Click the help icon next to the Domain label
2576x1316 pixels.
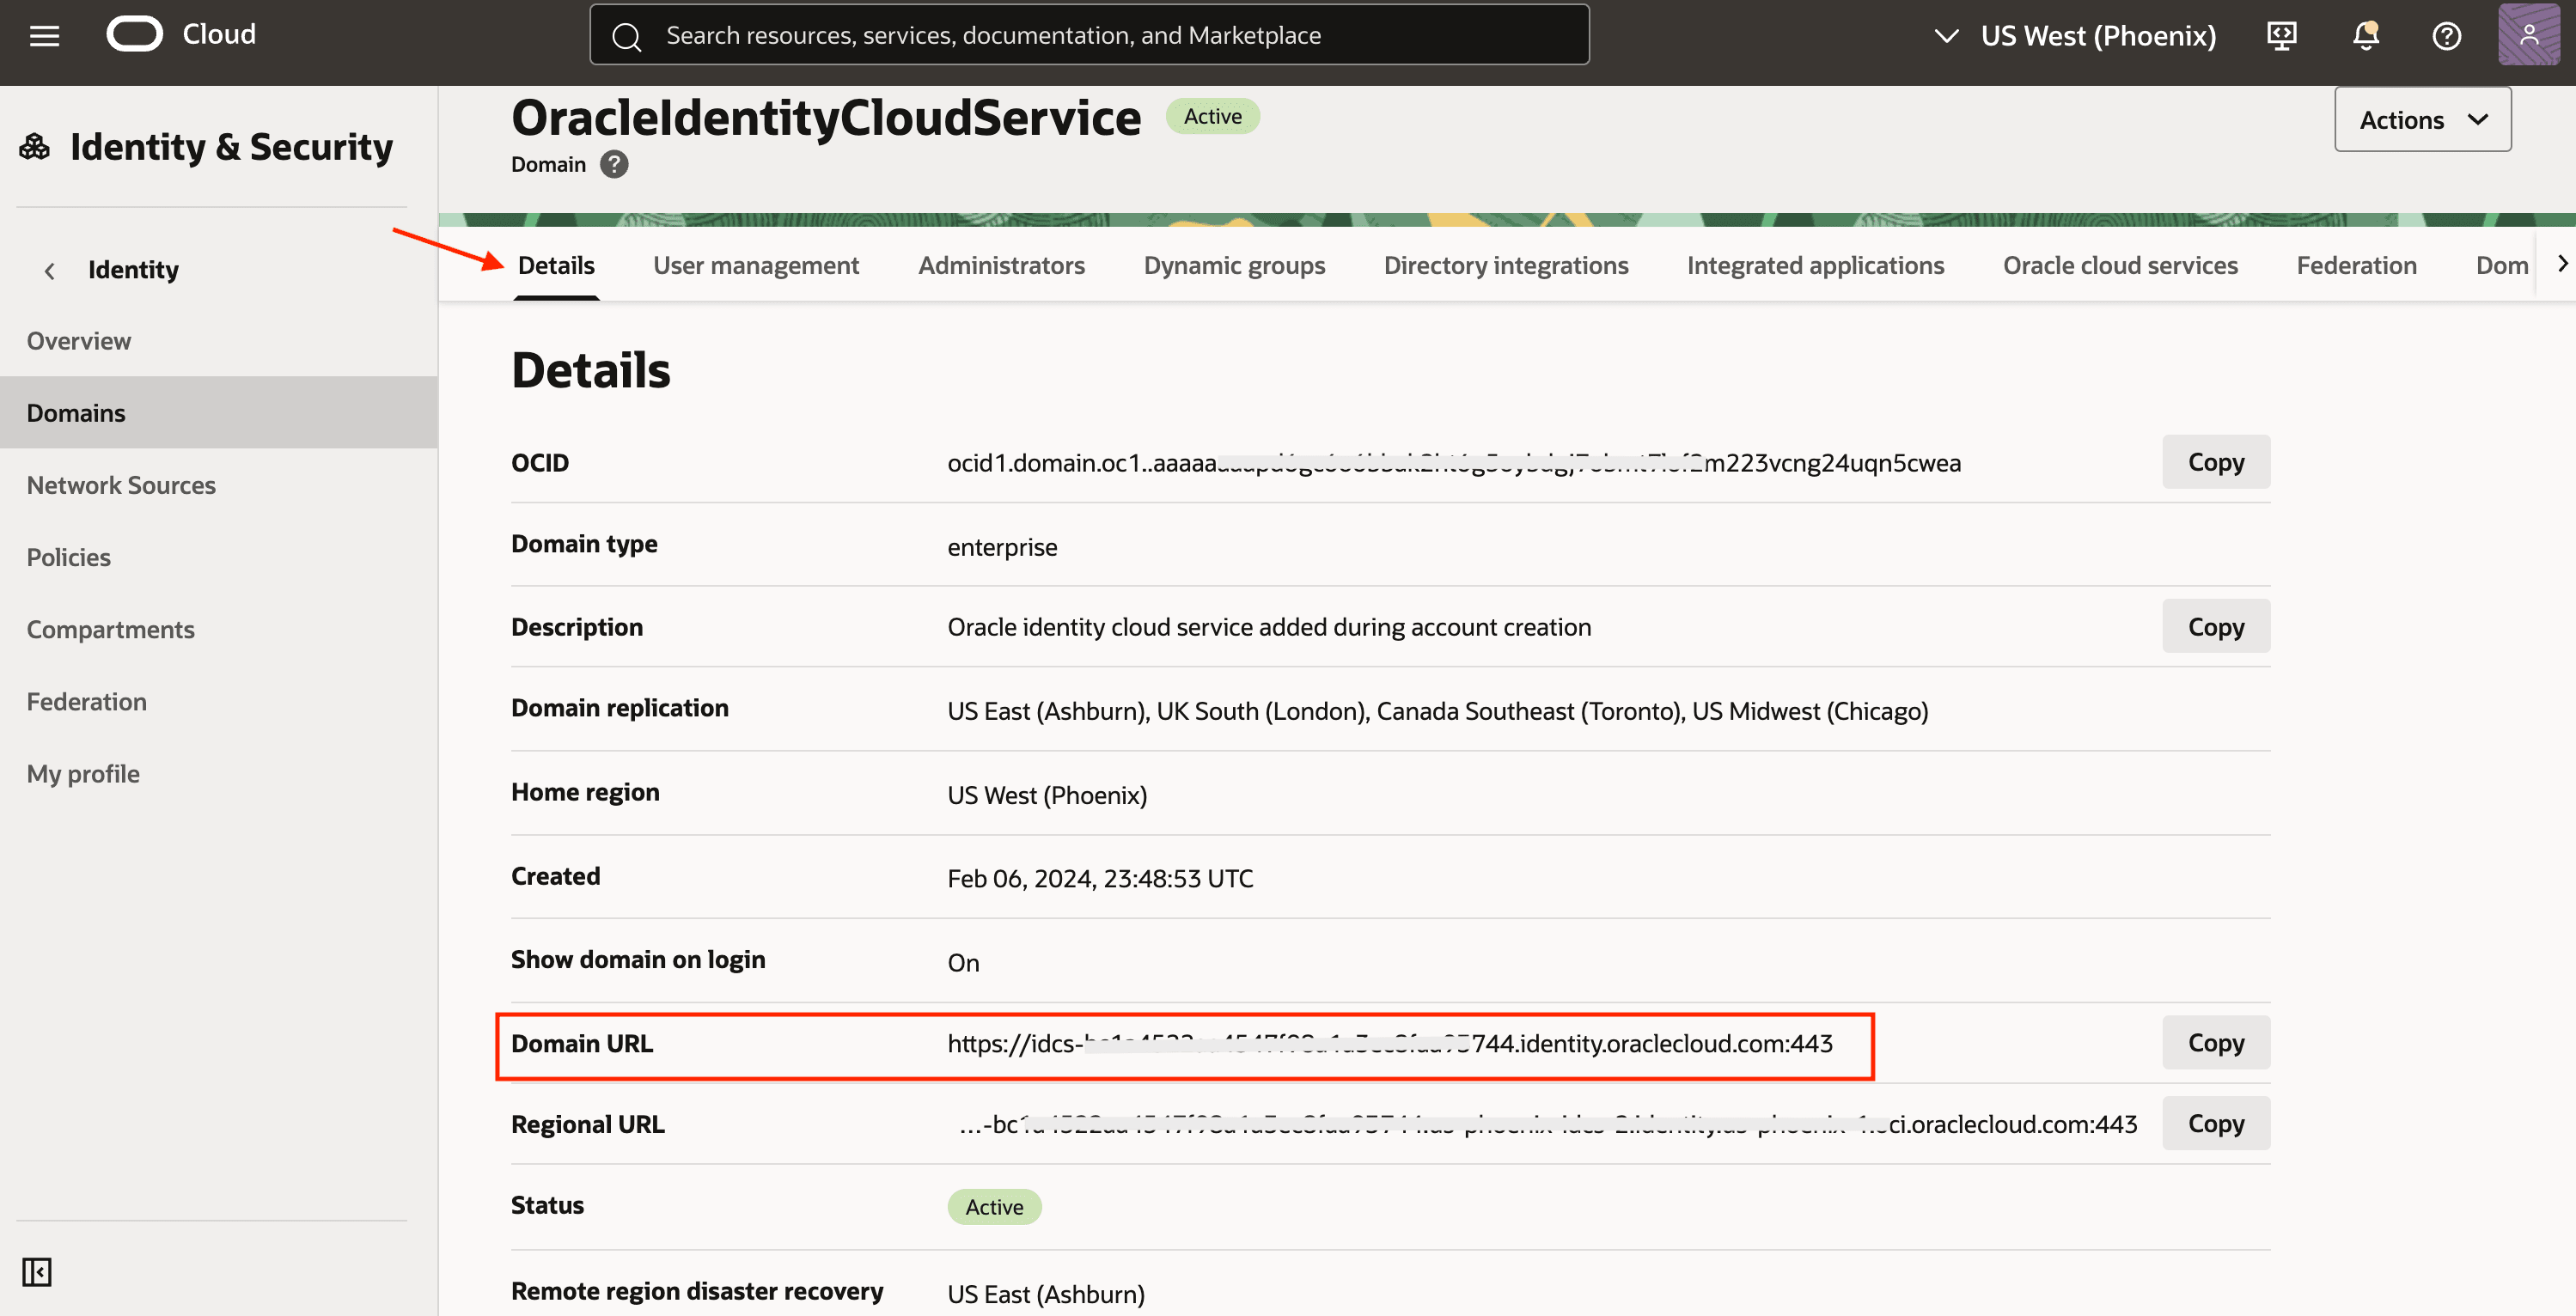click(613, 164)
